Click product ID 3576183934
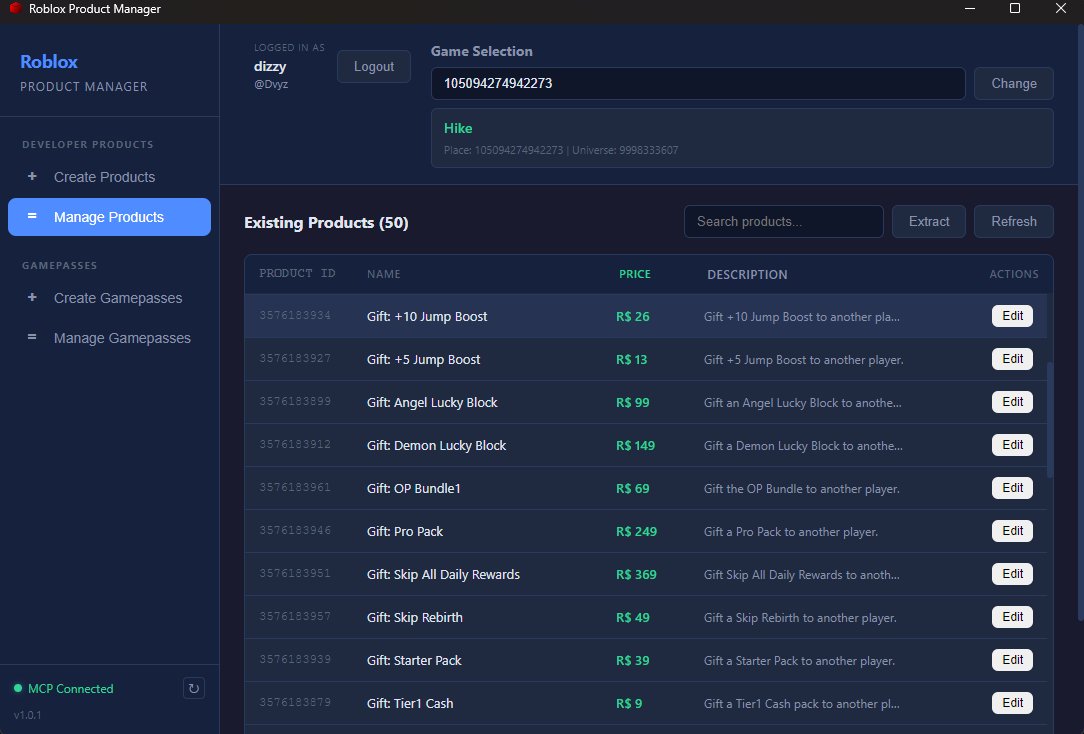 point(295,315)
